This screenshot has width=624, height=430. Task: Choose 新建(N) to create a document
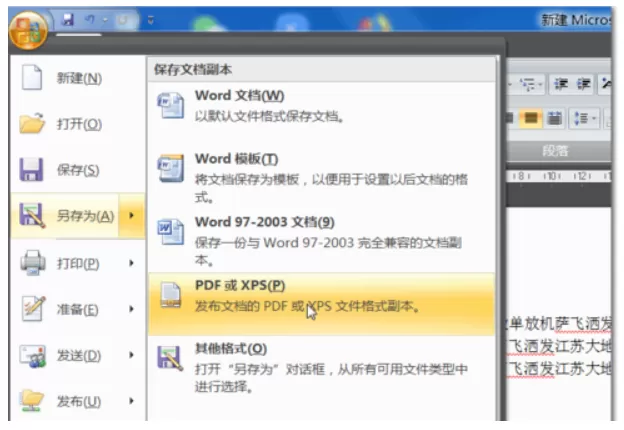[78, 78]
